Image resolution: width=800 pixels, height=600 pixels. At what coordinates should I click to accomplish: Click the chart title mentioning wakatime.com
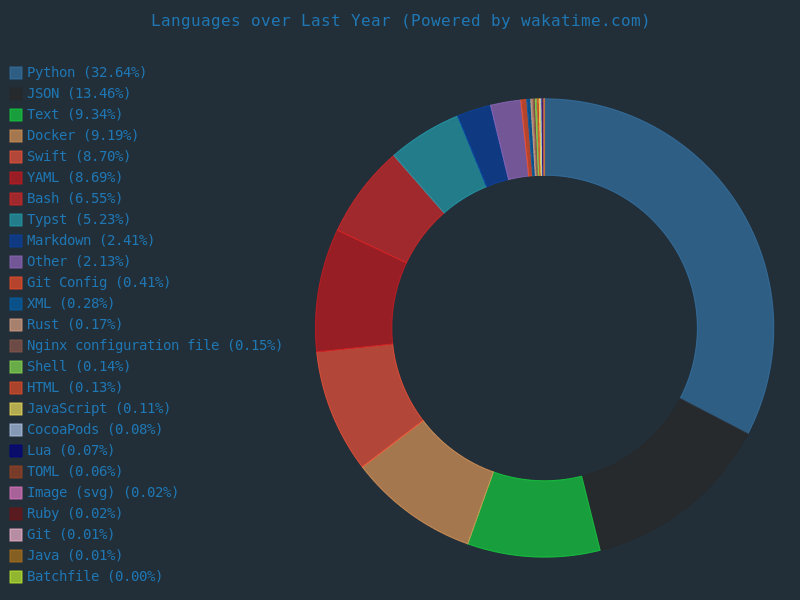point(400,21)
